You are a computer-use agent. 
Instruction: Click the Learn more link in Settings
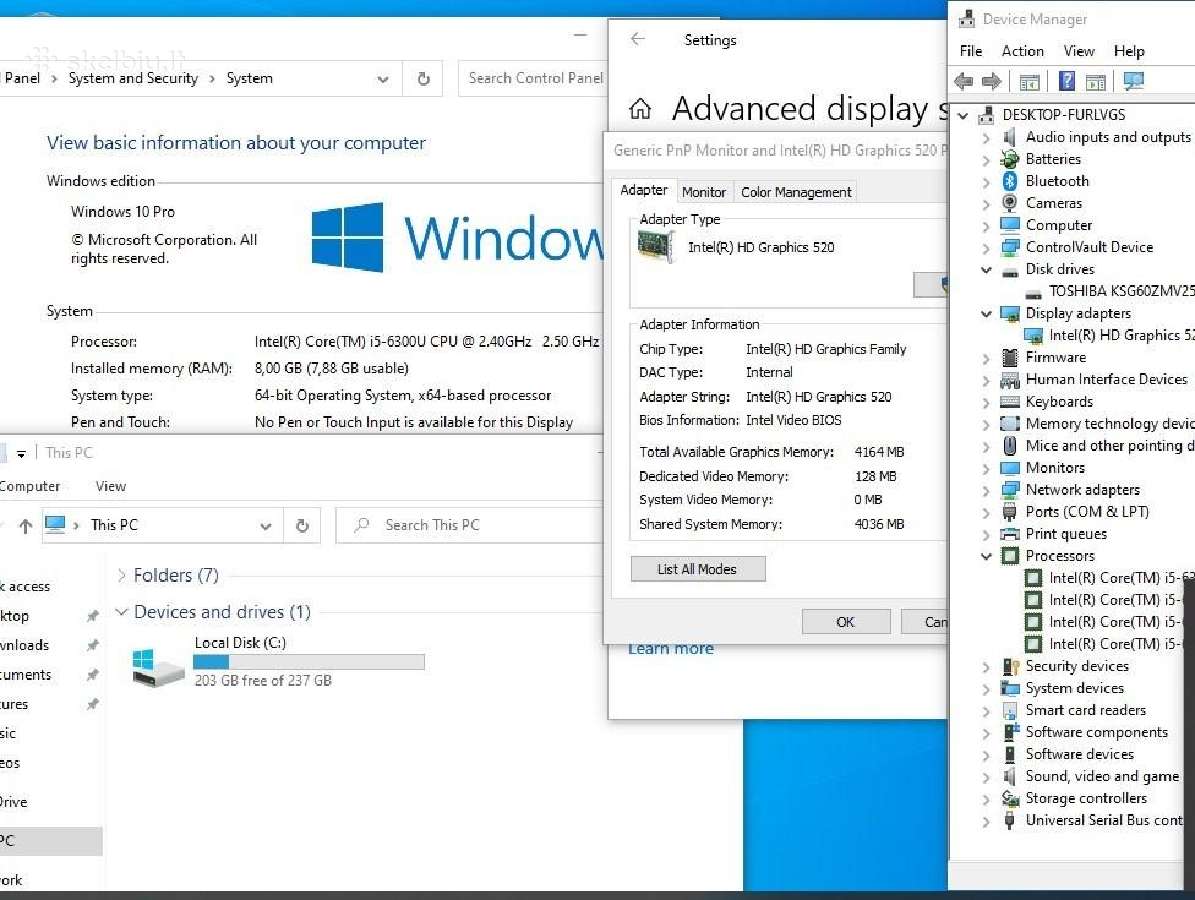(671, 649)
